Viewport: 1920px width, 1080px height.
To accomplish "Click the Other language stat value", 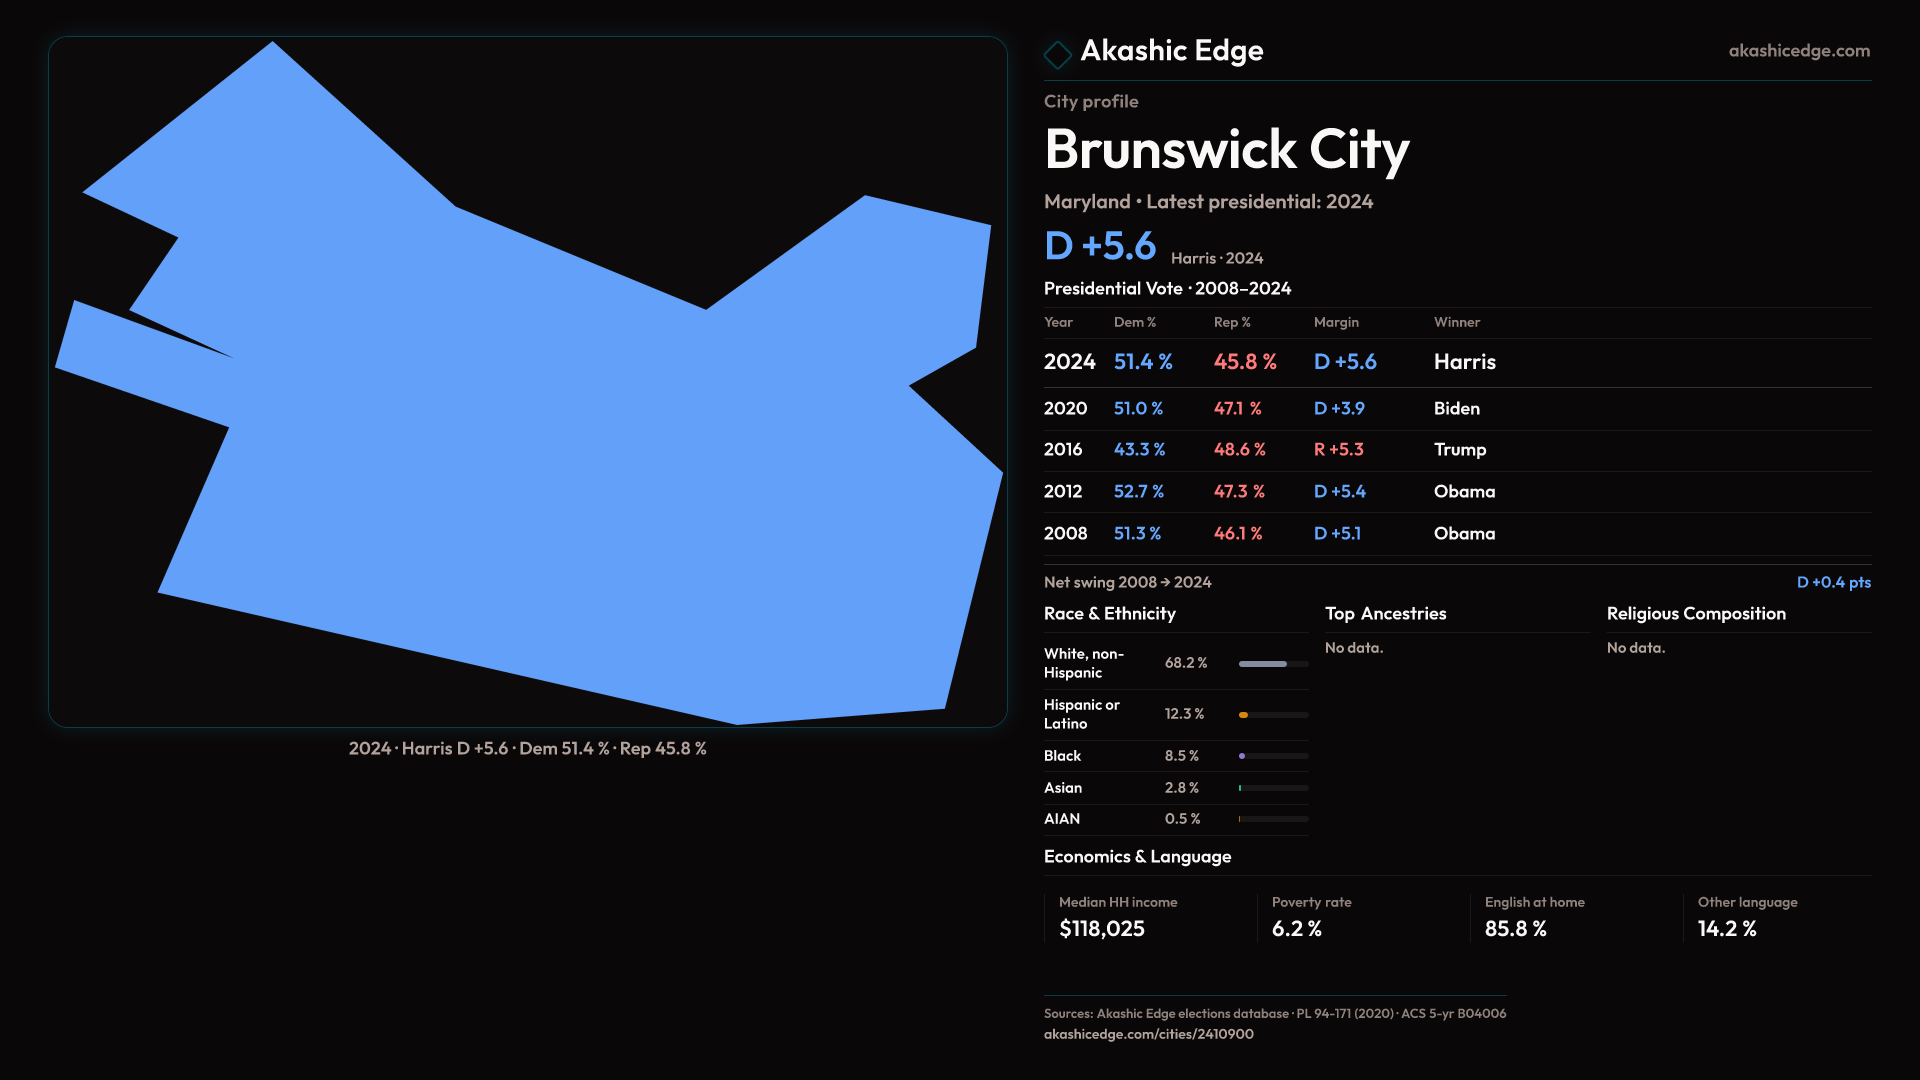I will [1727, 929].
